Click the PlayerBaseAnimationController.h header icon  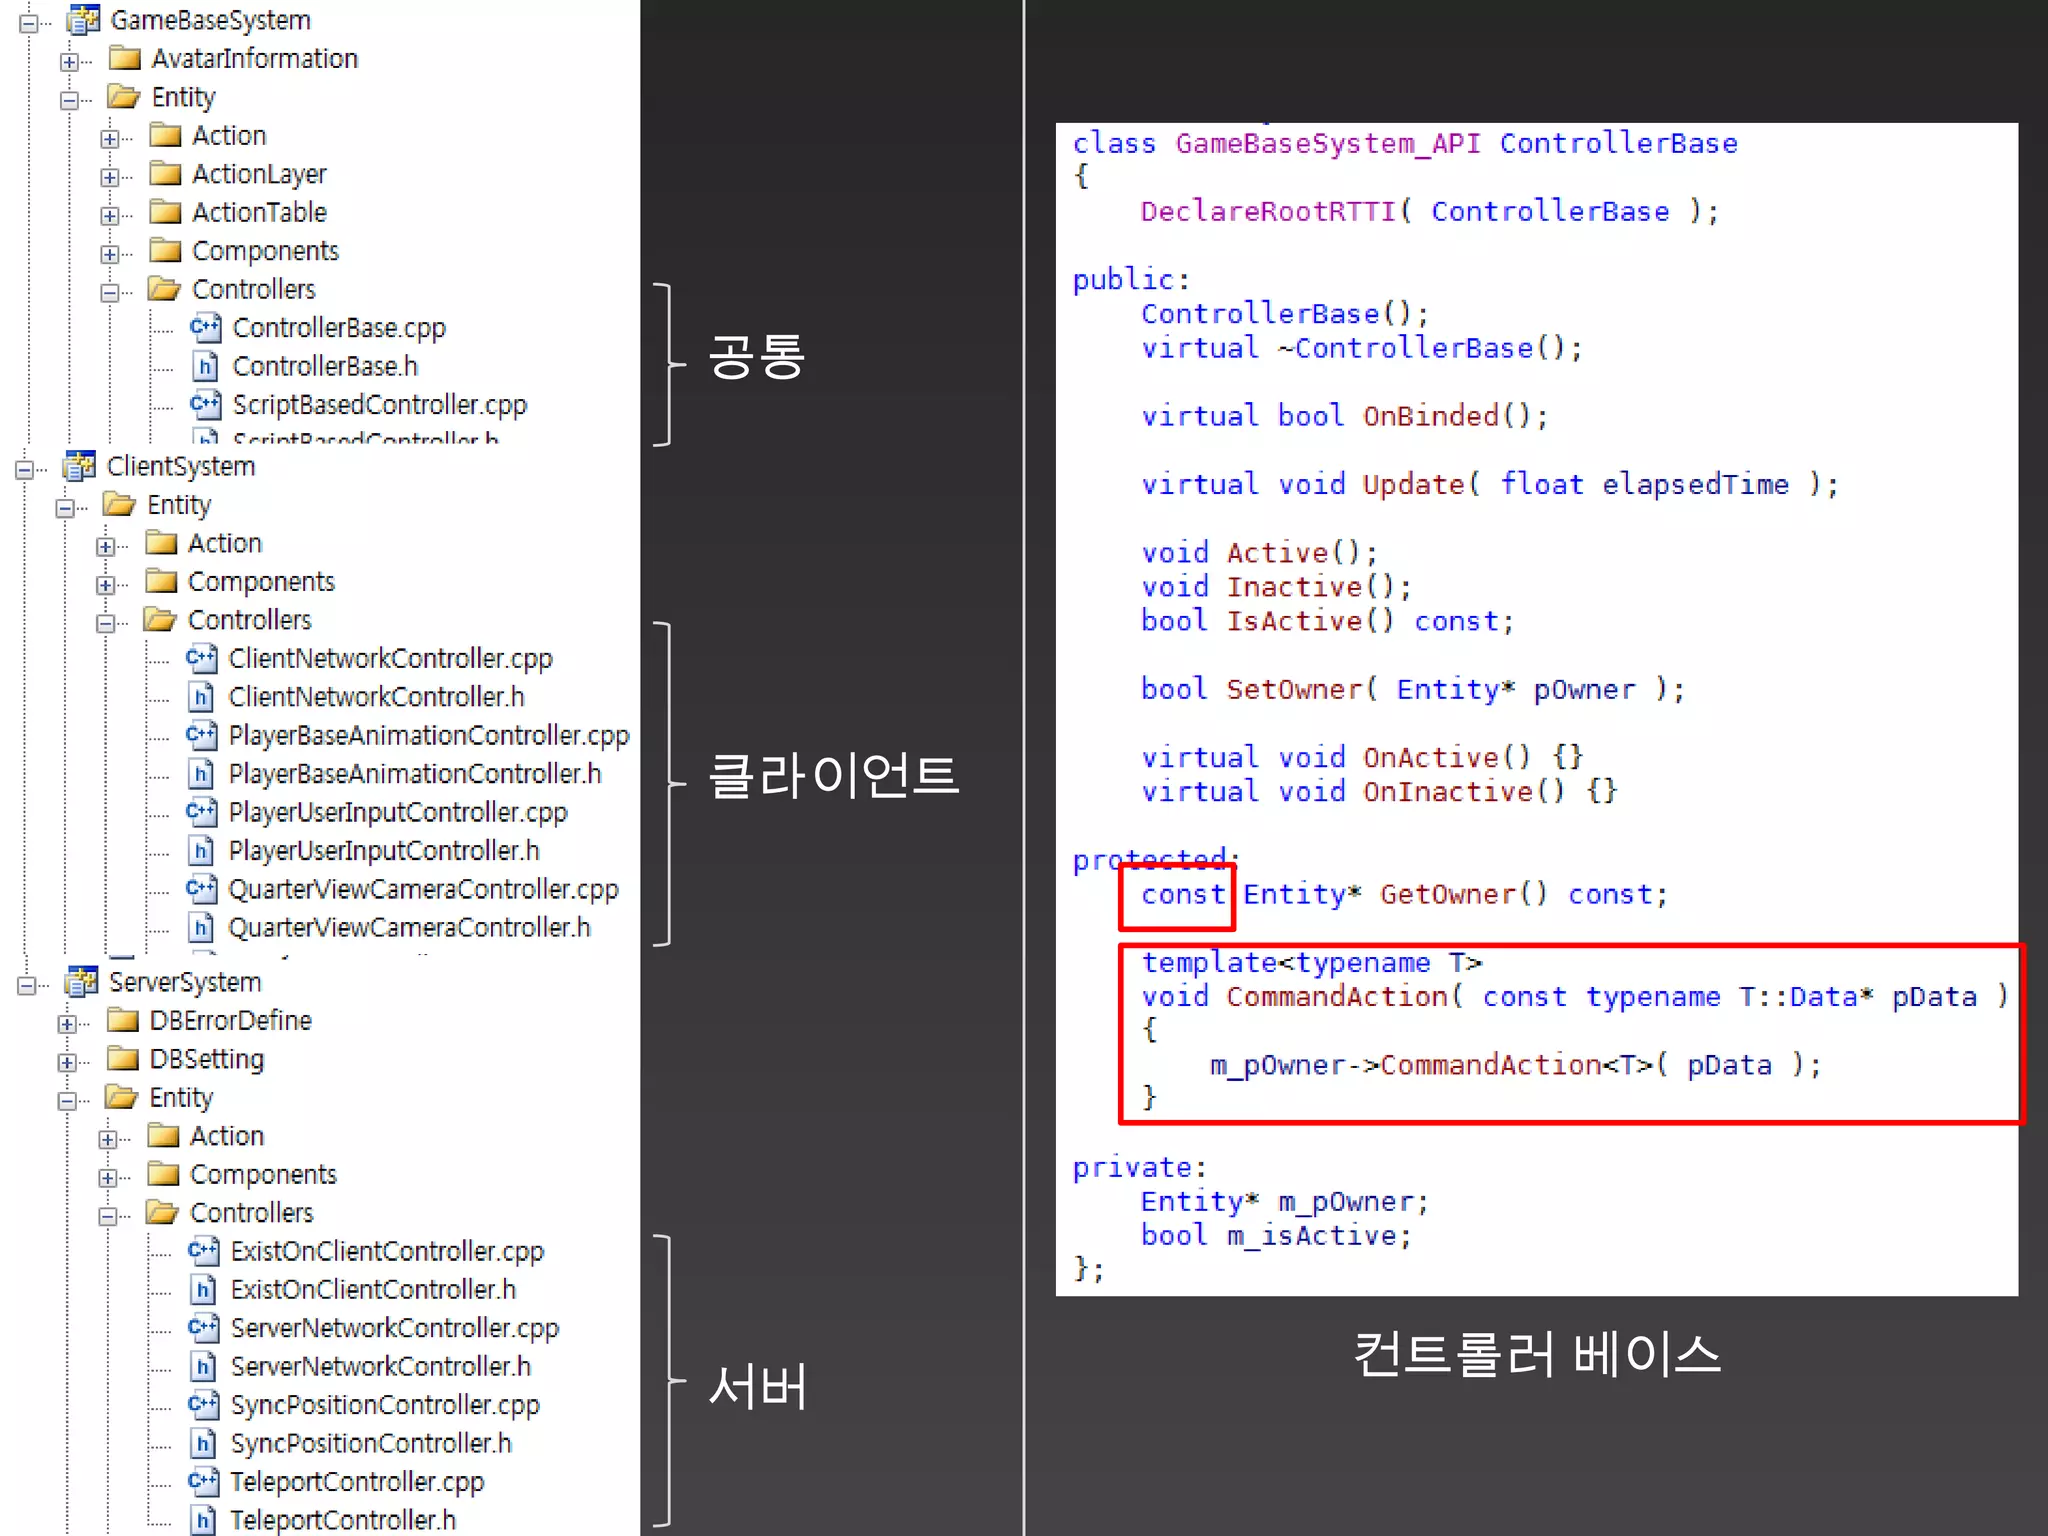tap(201, 773)
